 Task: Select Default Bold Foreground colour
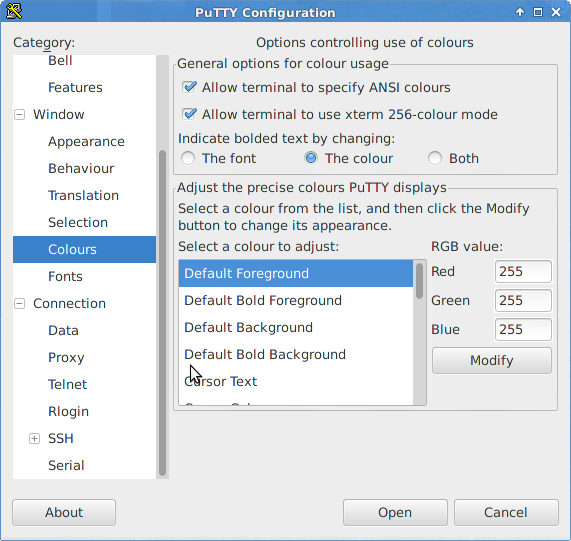[x=296, y=300]
